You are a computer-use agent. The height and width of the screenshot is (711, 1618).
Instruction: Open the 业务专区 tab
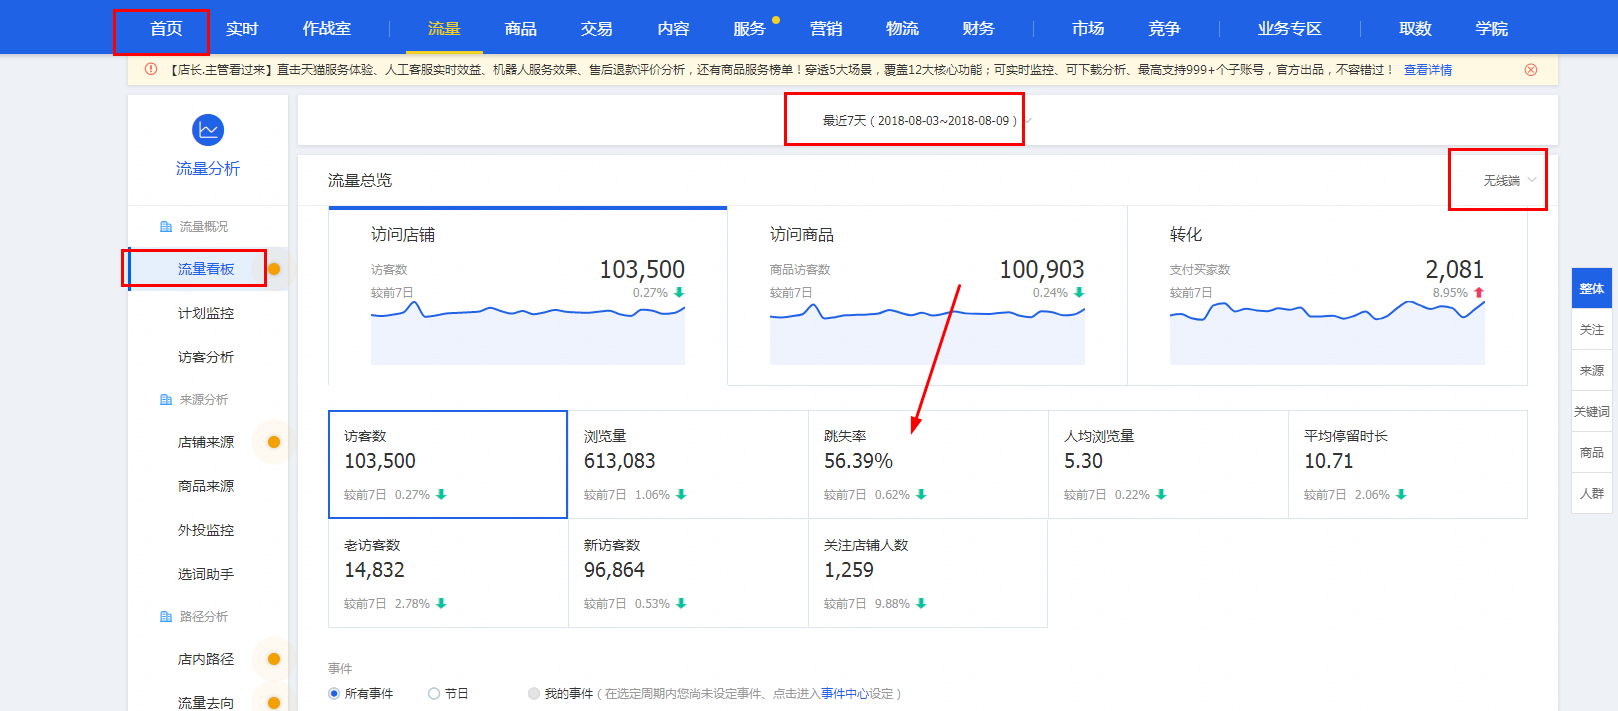[1290, 29]
